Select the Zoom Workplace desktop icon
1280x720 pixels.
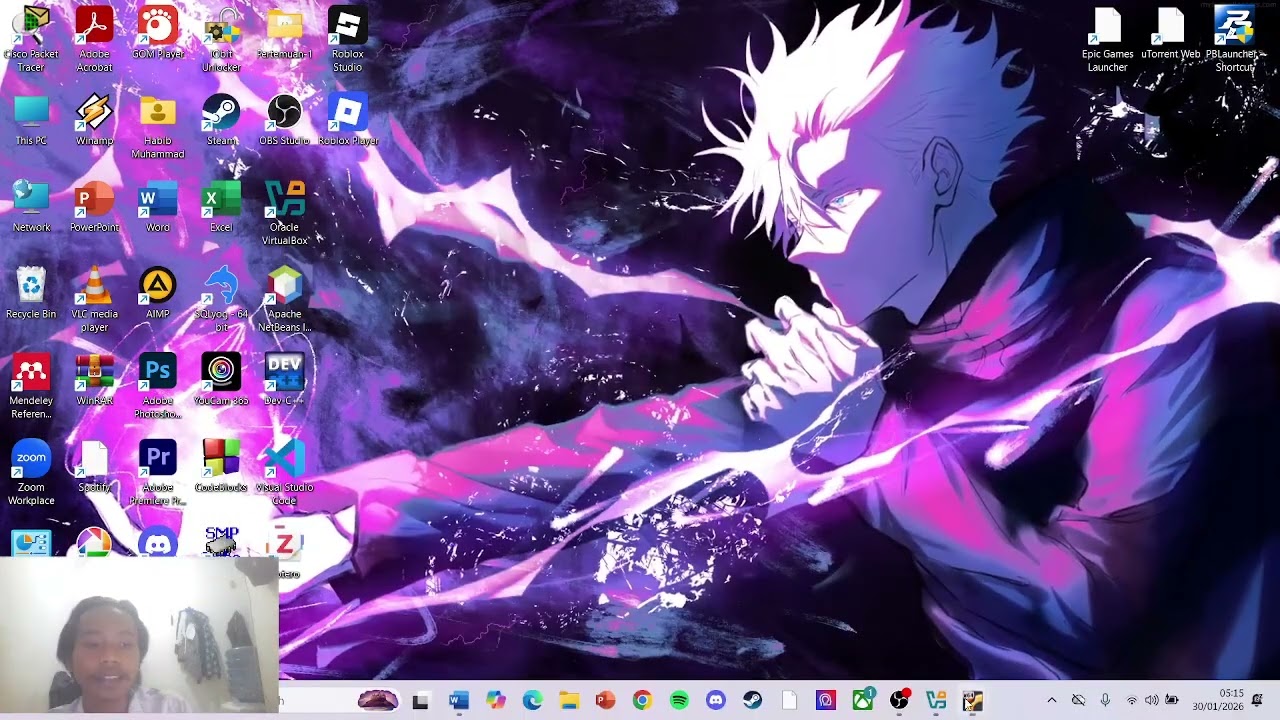click(31, 474)
